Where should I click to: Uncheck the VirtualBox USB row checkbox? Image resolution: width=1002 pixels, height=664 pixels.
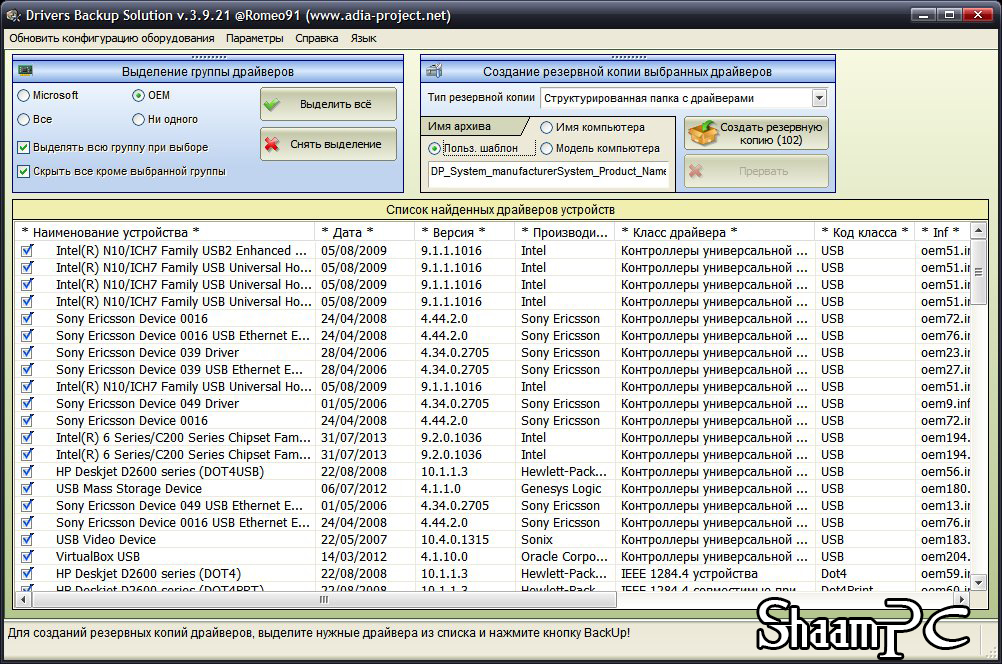[27, 557]
